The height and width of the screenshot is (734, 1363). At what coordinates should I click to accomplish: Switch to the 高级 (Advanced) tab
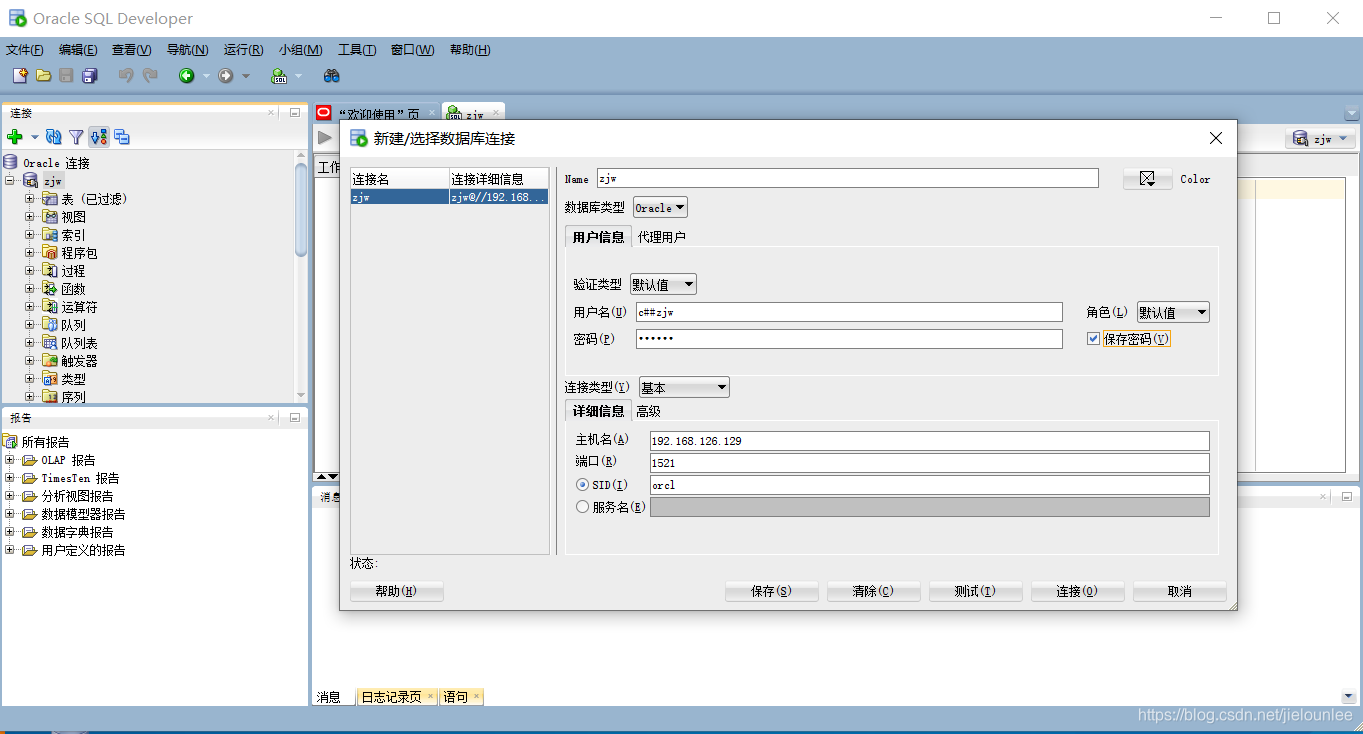pos(648,411)
